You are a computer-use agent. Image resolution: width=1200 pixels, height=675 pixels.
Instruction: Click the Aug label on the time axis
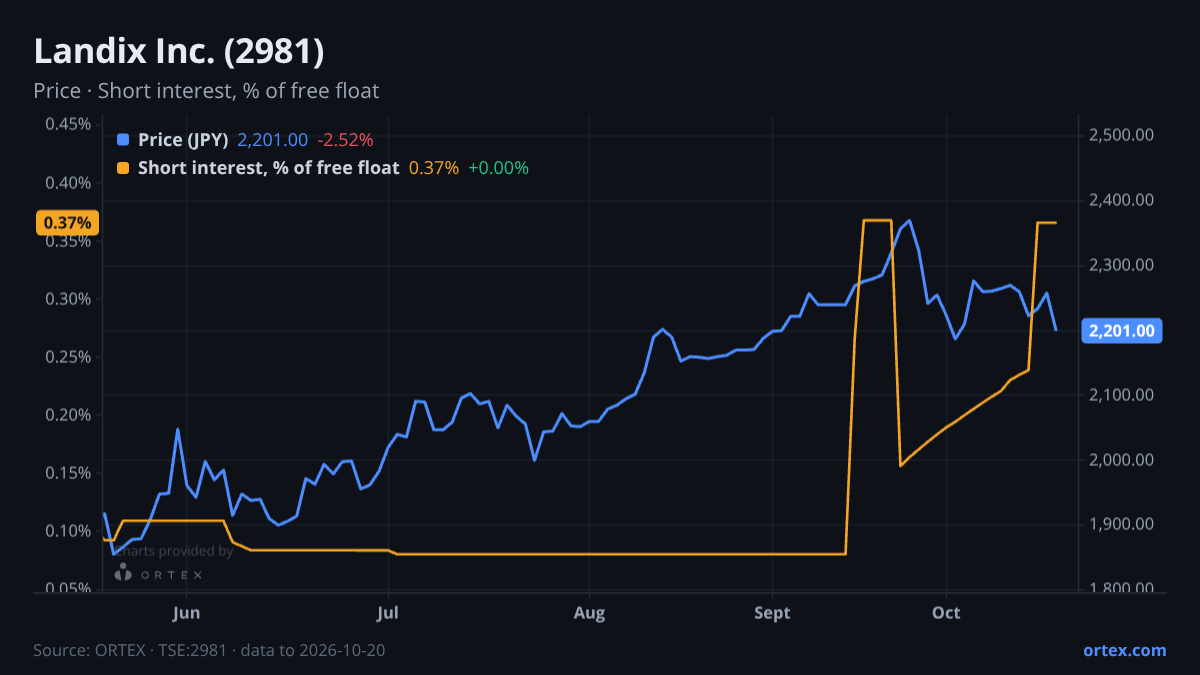coord(590,612)
